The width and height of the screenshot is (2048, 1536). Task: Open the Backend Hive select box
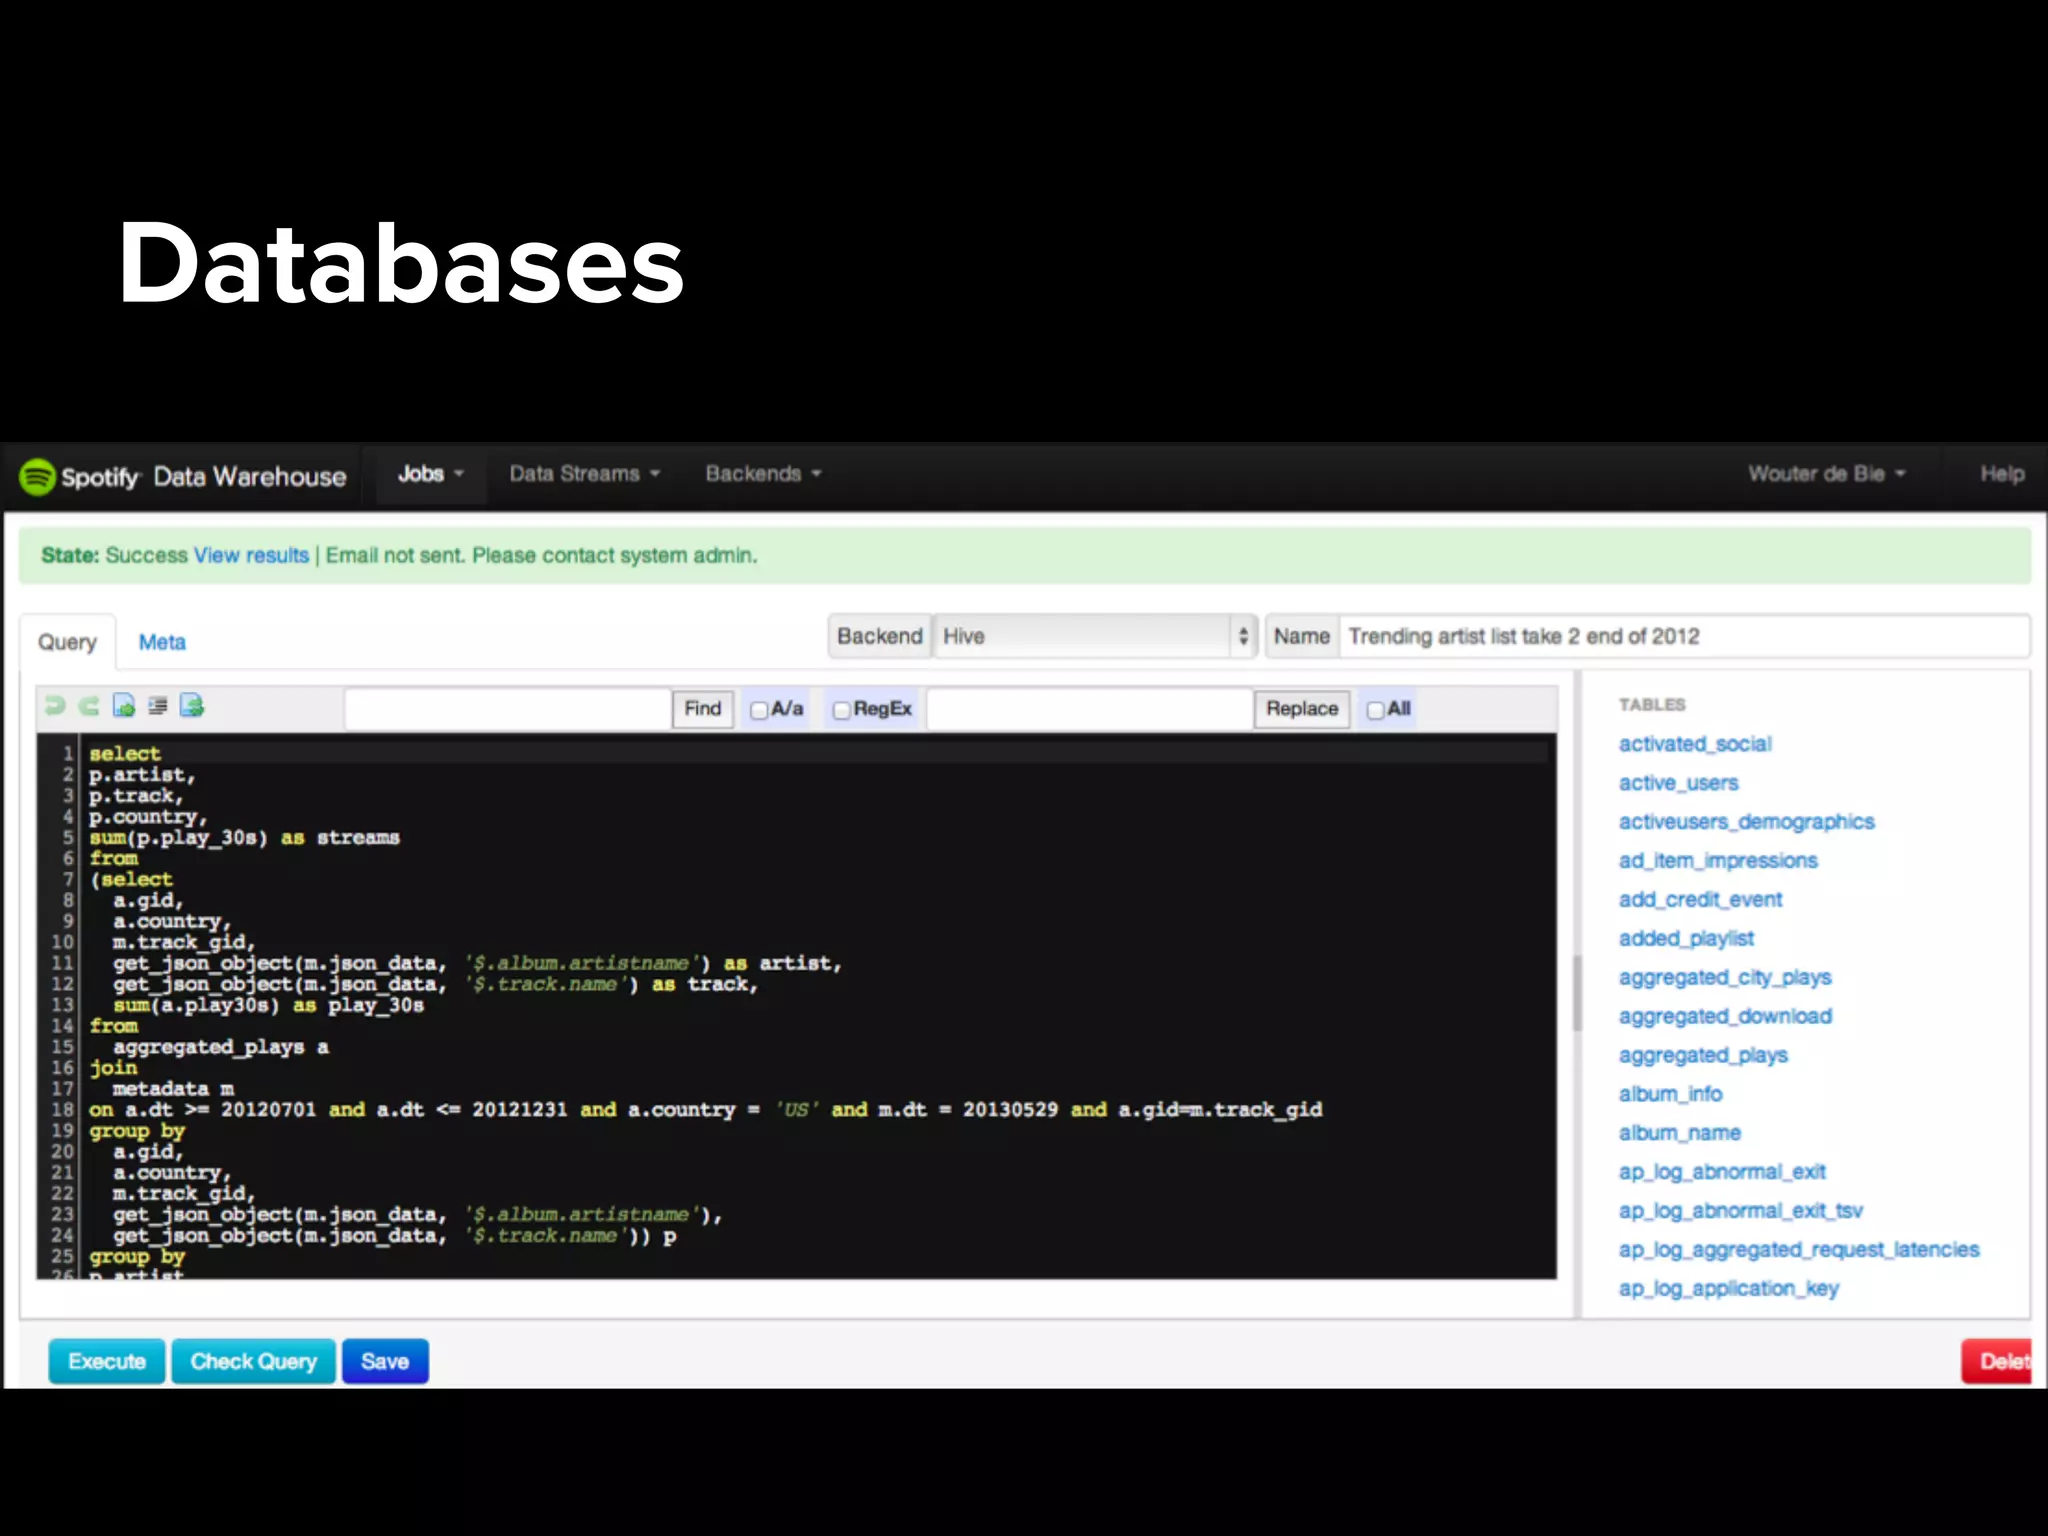[1094, 636]
